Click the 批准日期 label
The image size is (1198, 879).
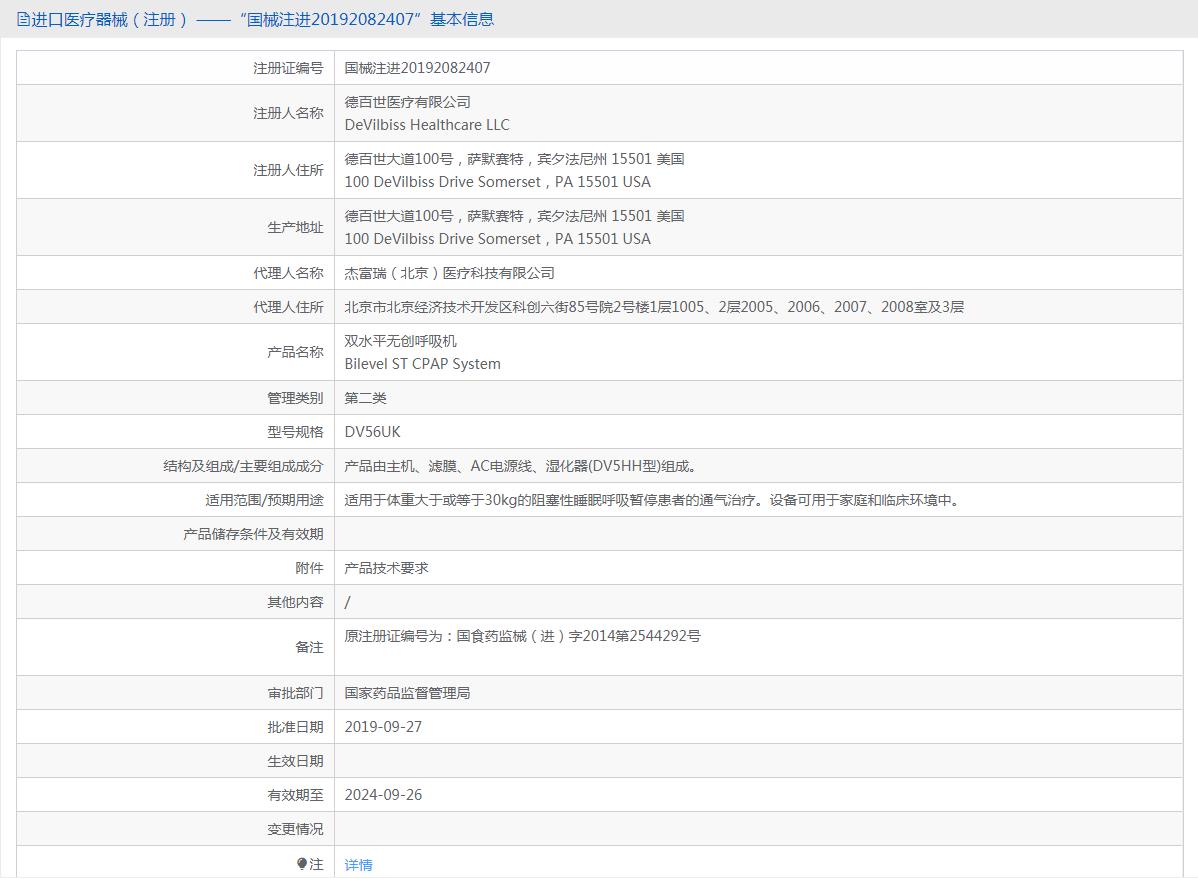point(295,727)
